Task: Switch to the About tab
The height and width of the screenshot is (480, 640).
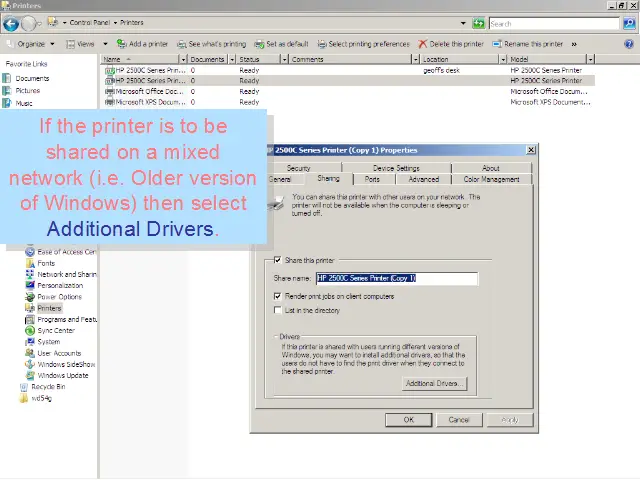Action: (491, 168)
